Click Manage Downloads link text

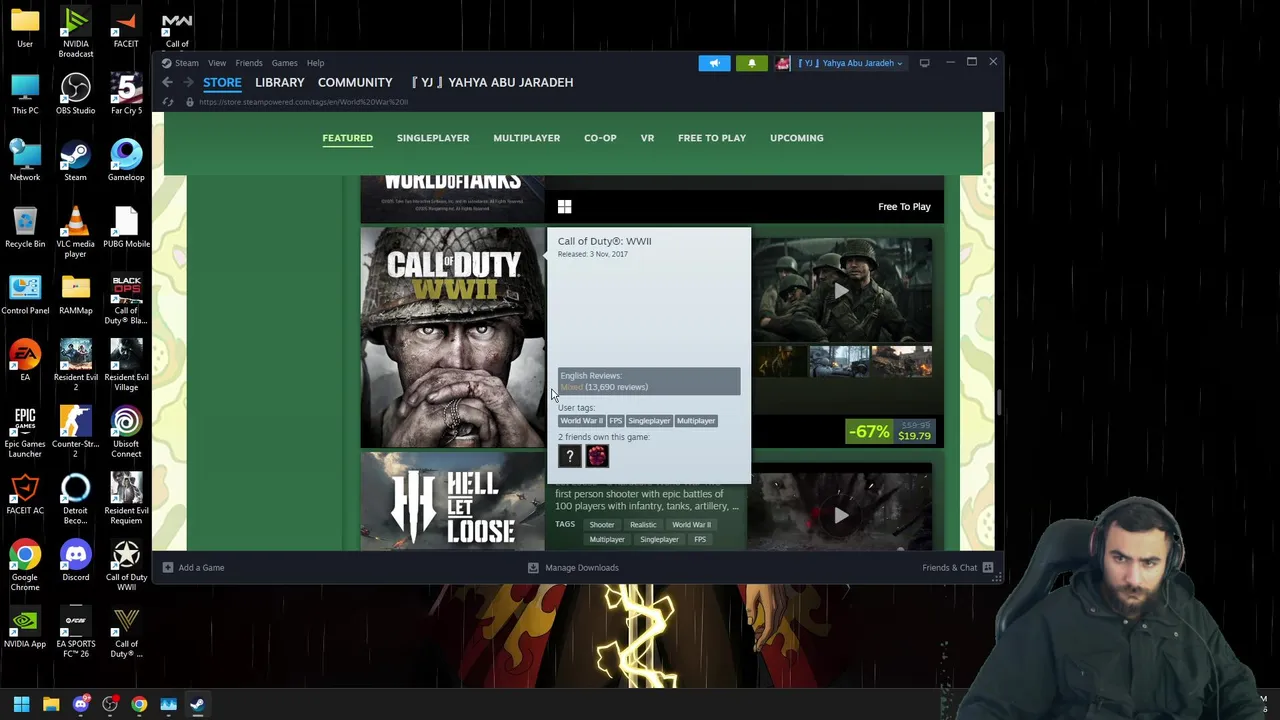582,568
